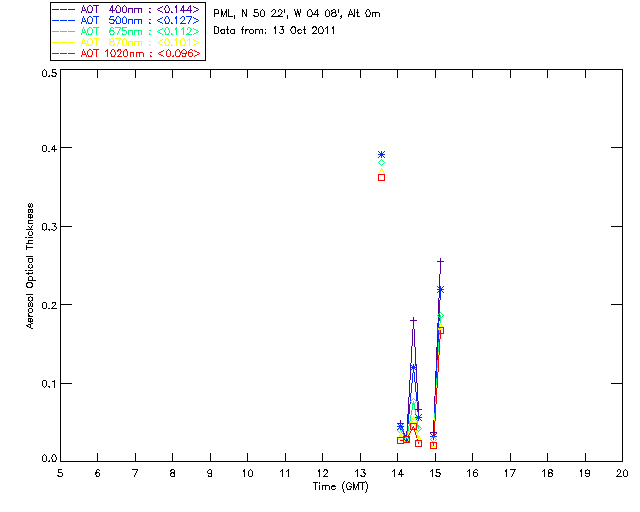Click the y-axis tick label 0.1
640x512 pixels.
click(x=49, y=384)
